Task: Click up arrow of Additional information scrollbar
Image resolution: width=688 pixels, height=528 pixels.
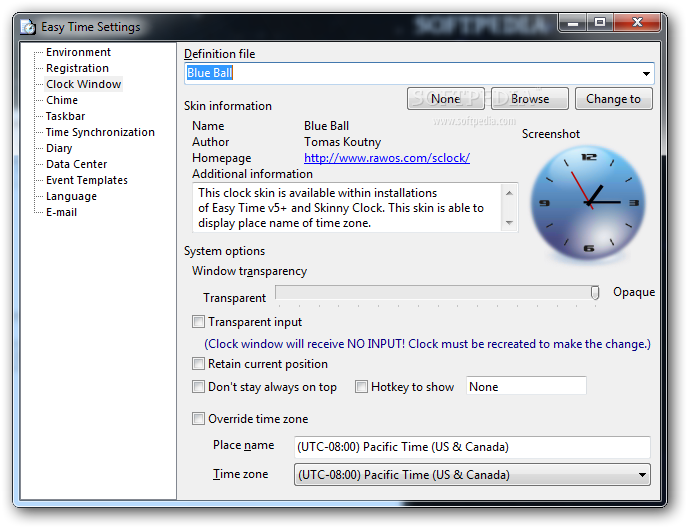Action: [x=509, y=193]
